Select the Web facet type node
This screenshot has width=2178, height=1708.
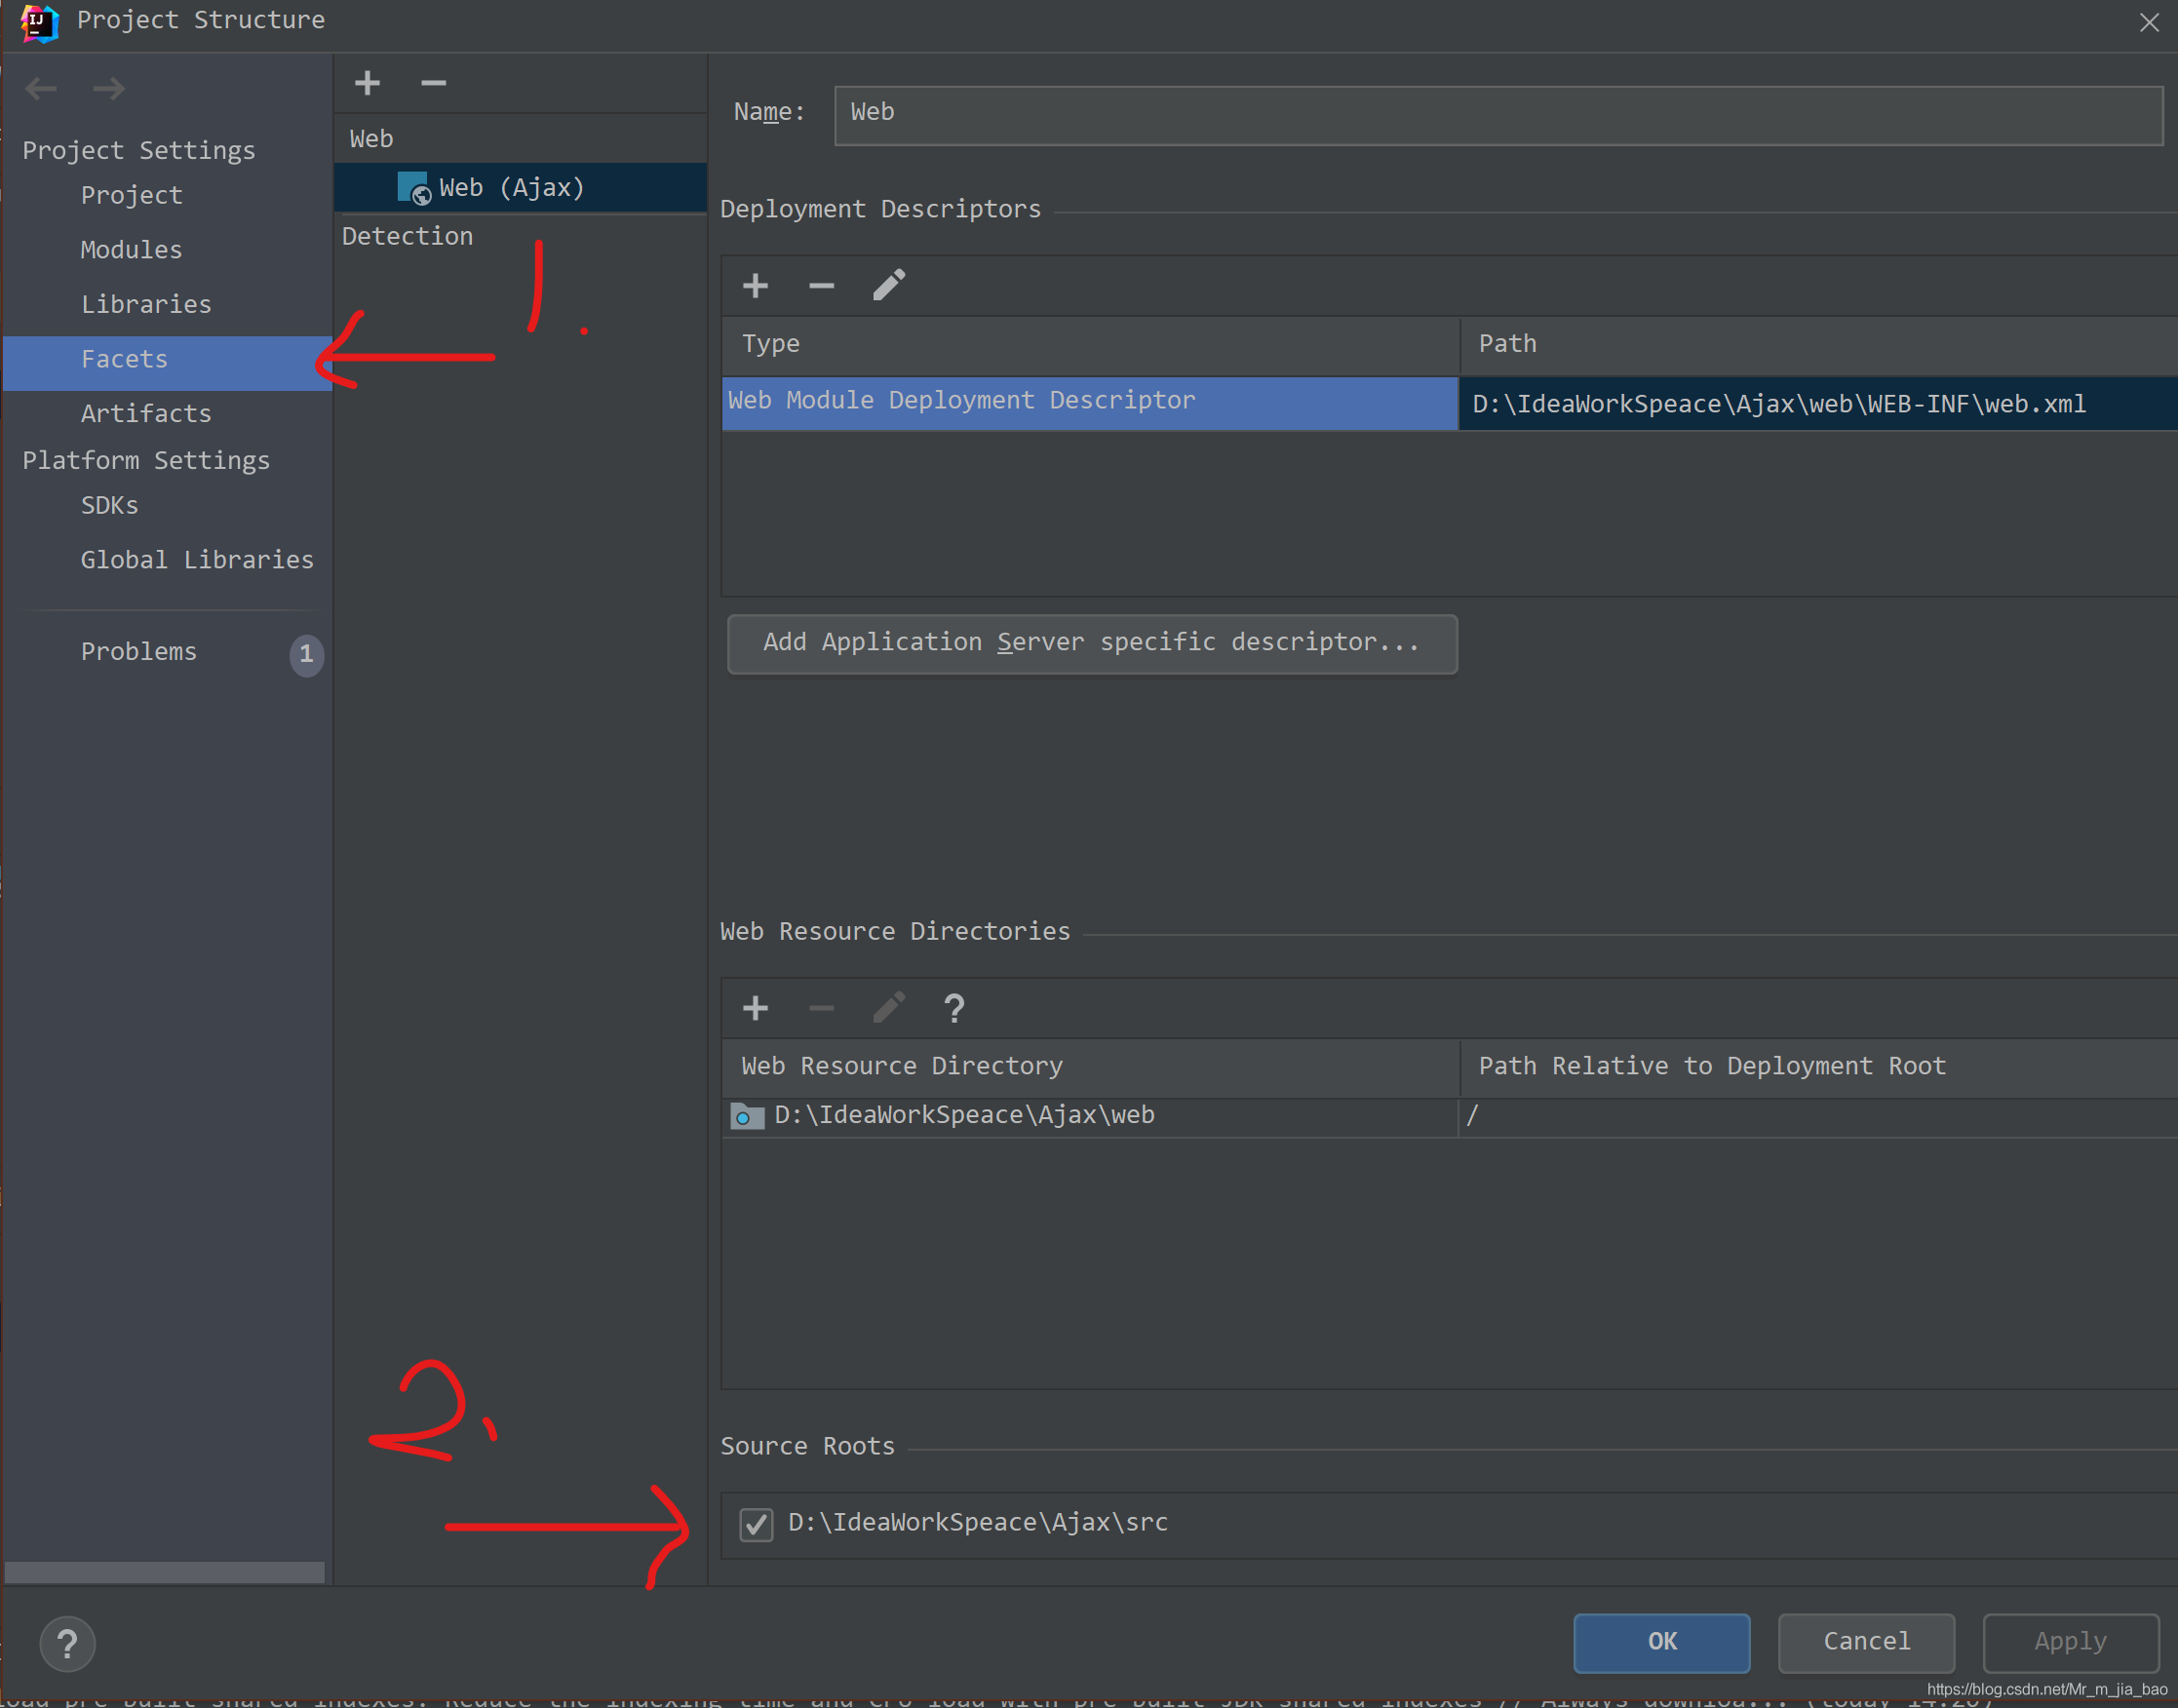pyautogui.click(x=371, y=139)
